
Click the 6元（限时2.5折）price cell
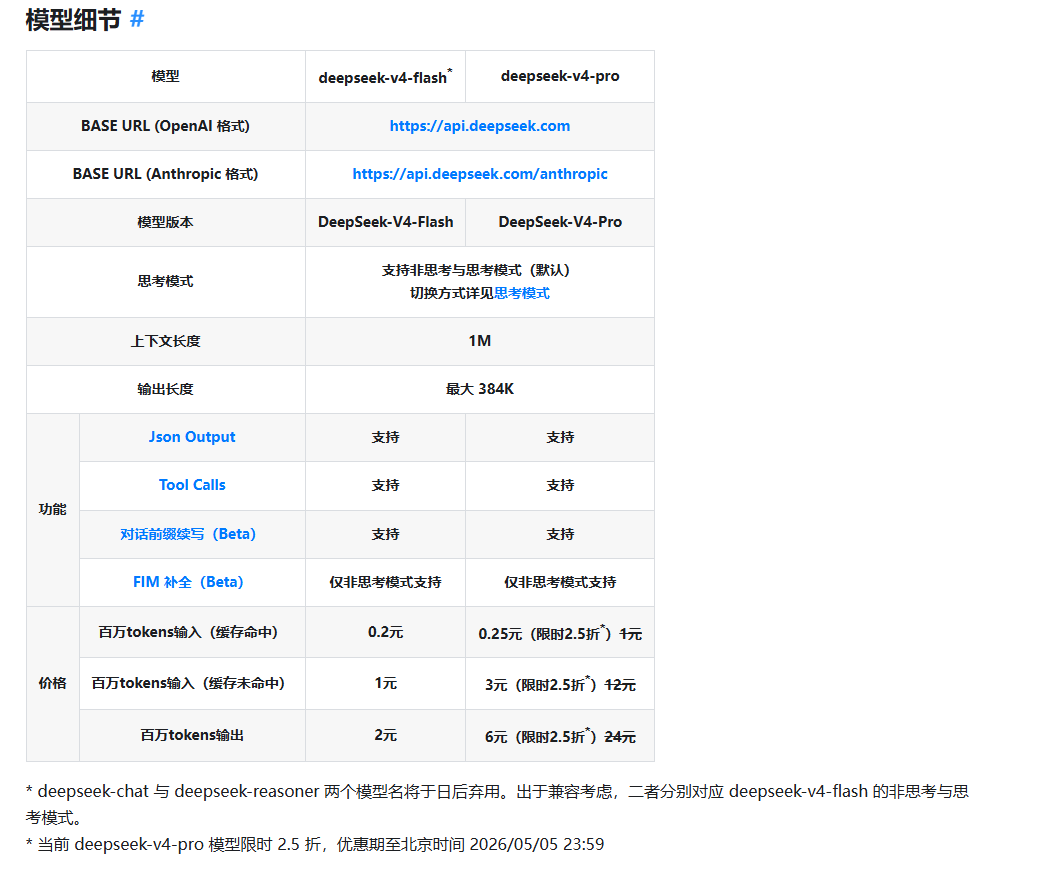[560, 736]
